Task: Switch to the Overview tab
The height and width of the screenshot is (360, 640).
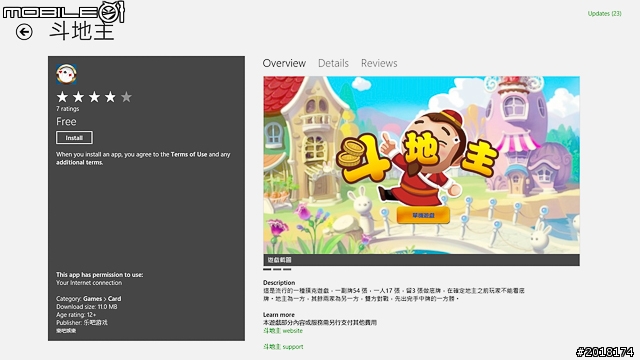Action: [x=284, y=63]
